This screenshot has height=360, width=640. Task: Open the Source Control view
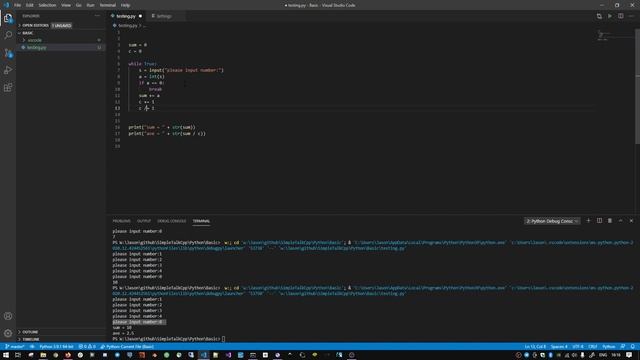click(8, 53)
